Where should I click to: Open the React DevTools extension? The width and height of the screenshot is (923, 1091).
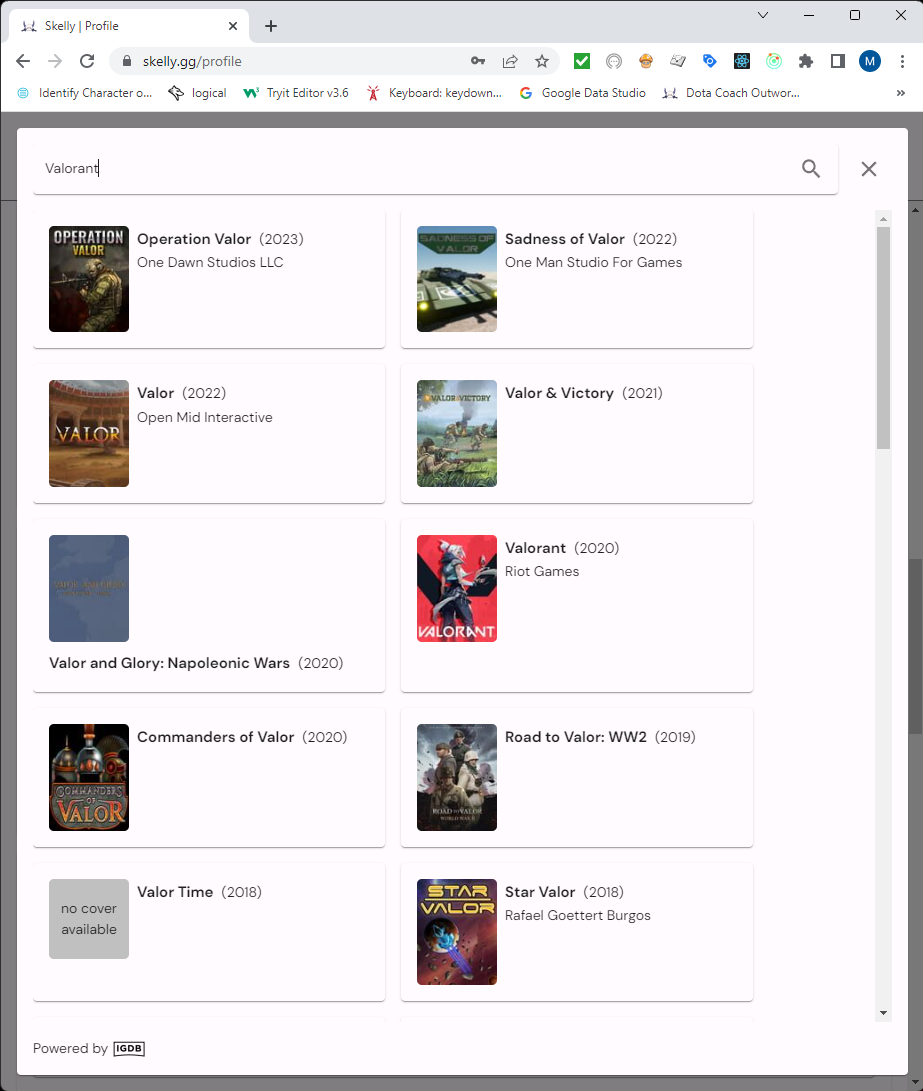point(741,61)
